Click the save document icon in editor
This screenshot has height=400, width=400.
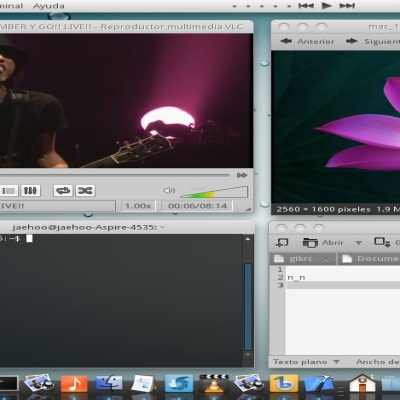coord(382,242)
